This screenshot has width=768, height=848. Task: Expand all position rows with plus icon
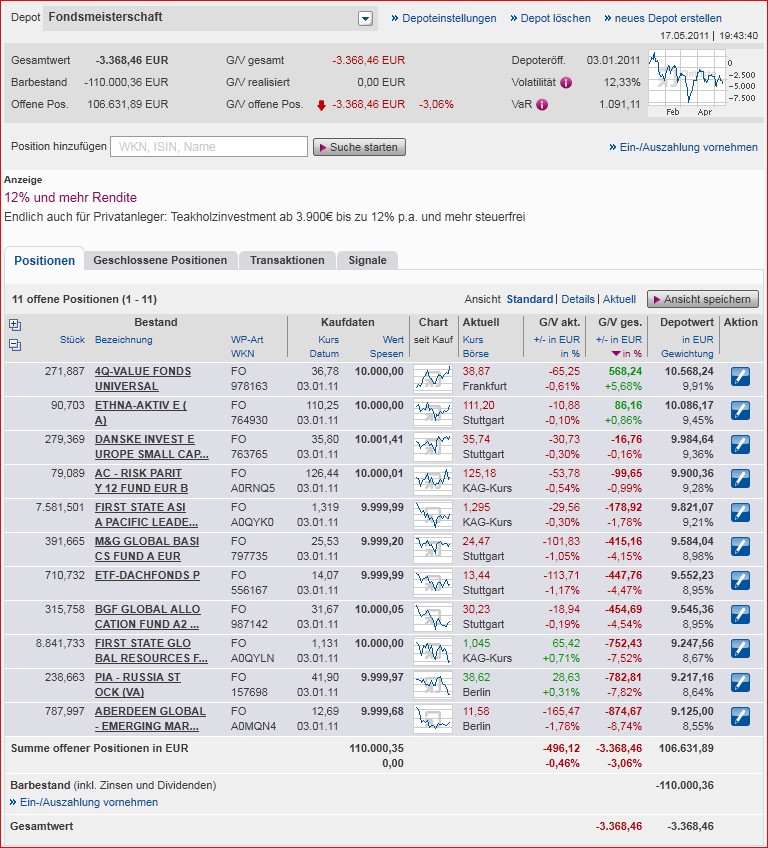[15, 325]
